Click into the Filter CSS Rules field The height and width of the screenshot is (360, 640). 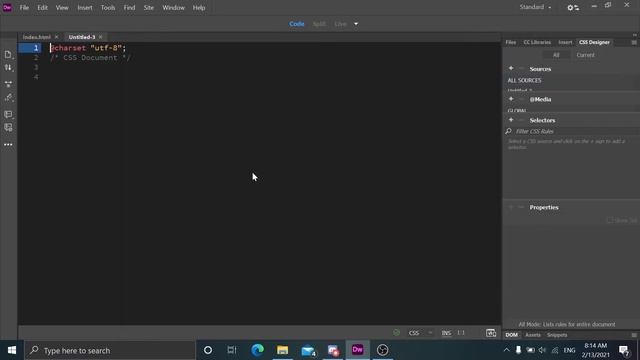click(576, 131)
